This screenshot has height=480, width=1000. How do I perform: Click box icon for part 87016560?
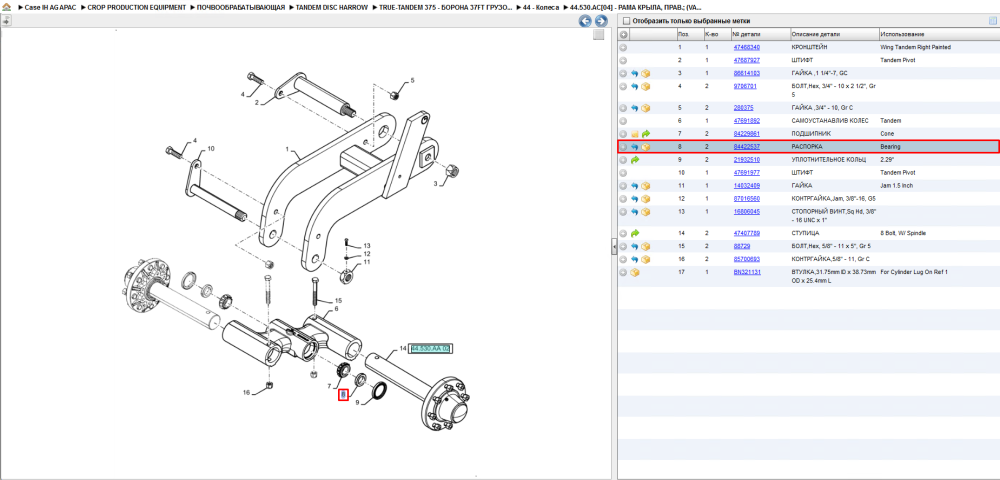(x=645, y=199)
